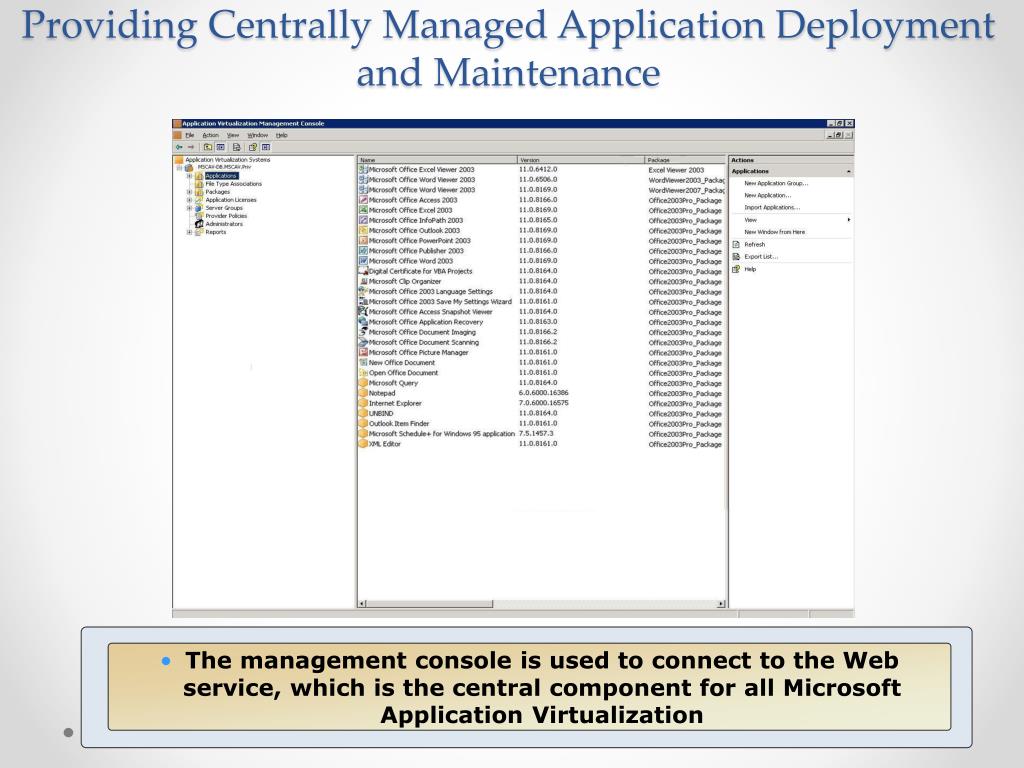The height and width of the screenshot is (768, 1024).
Task: Open the File menu
Action: 190,135
